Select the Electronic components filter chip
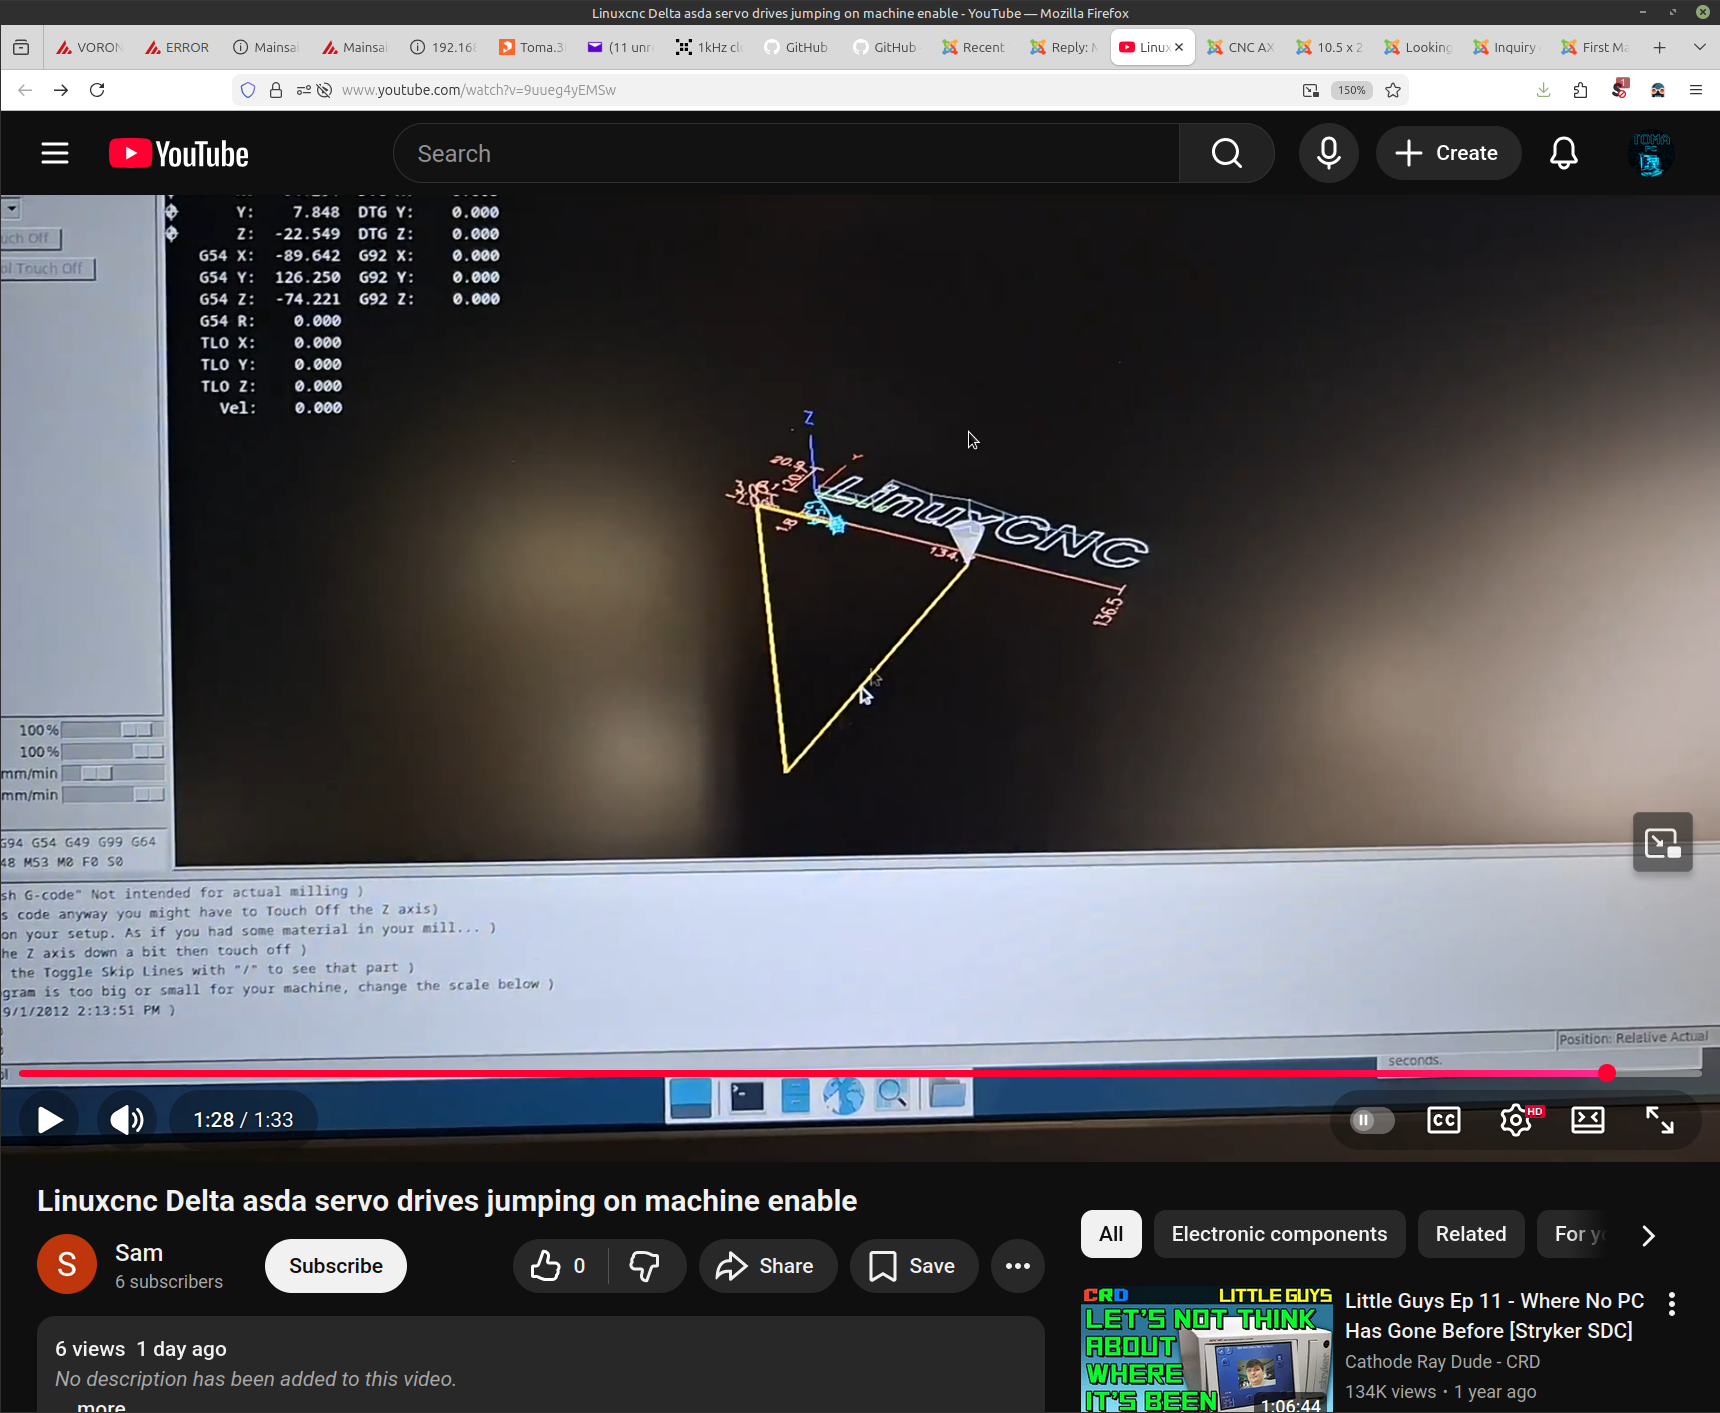Viewport: 1720px width, 1413px height. click(1279, 1234)
